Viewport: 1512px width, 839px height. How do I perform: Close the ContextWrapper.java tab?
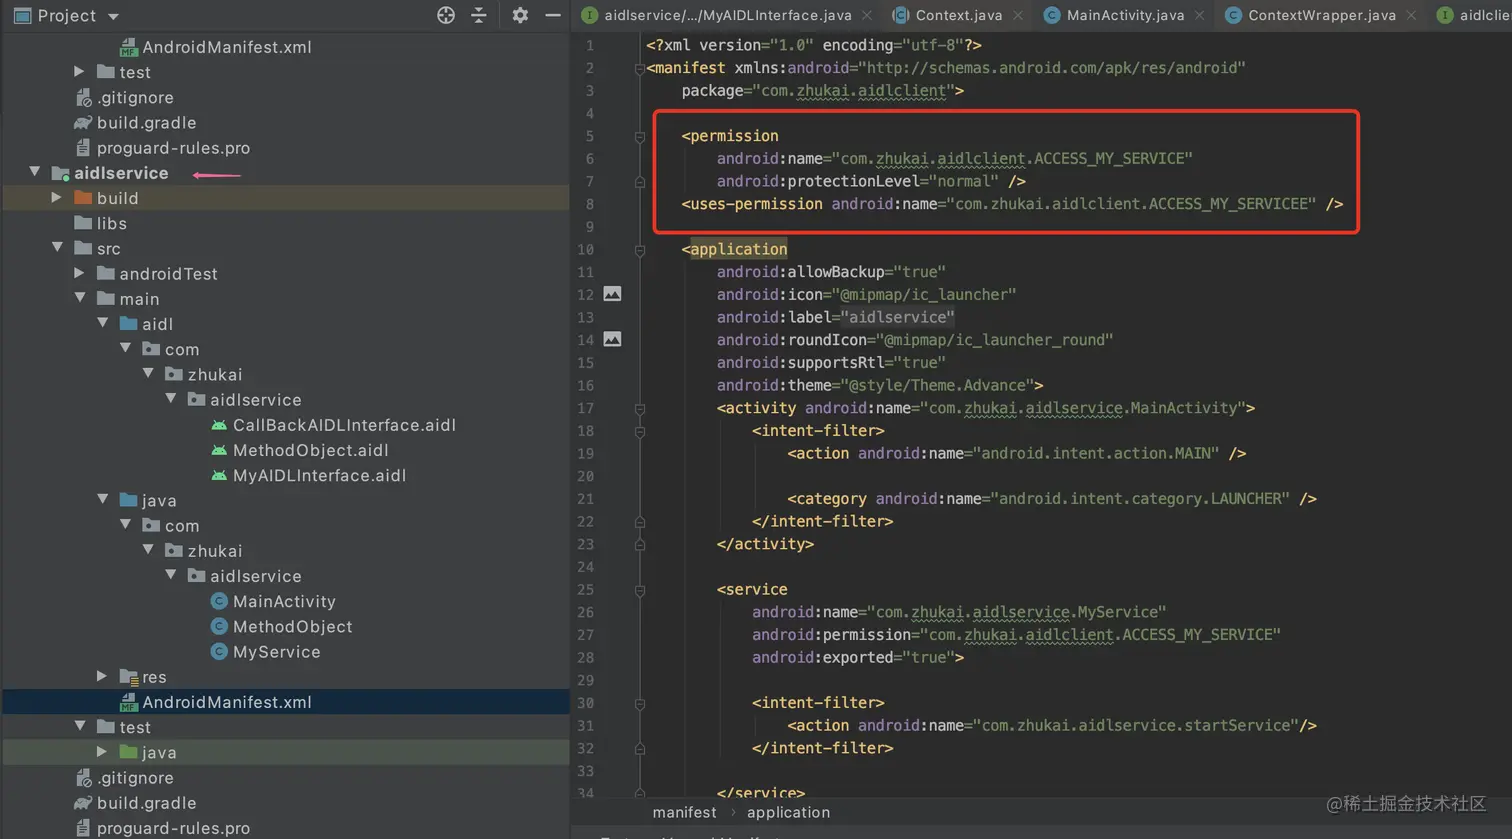point(1411,15)
